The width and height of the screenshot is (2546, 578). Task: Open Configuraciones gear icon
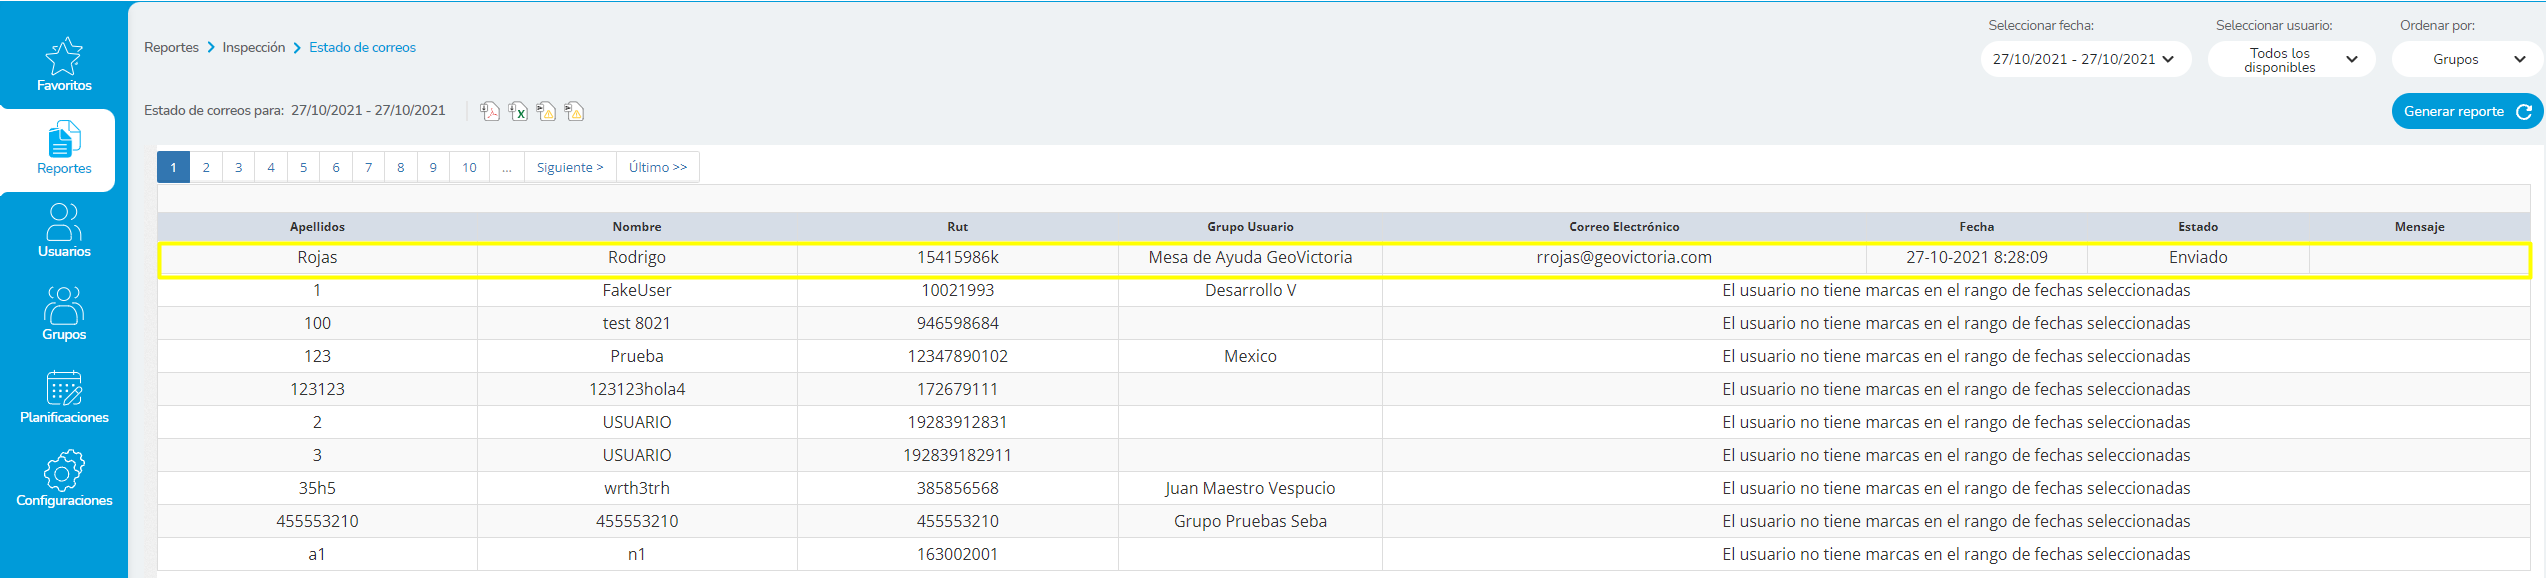tap(64, 472)
